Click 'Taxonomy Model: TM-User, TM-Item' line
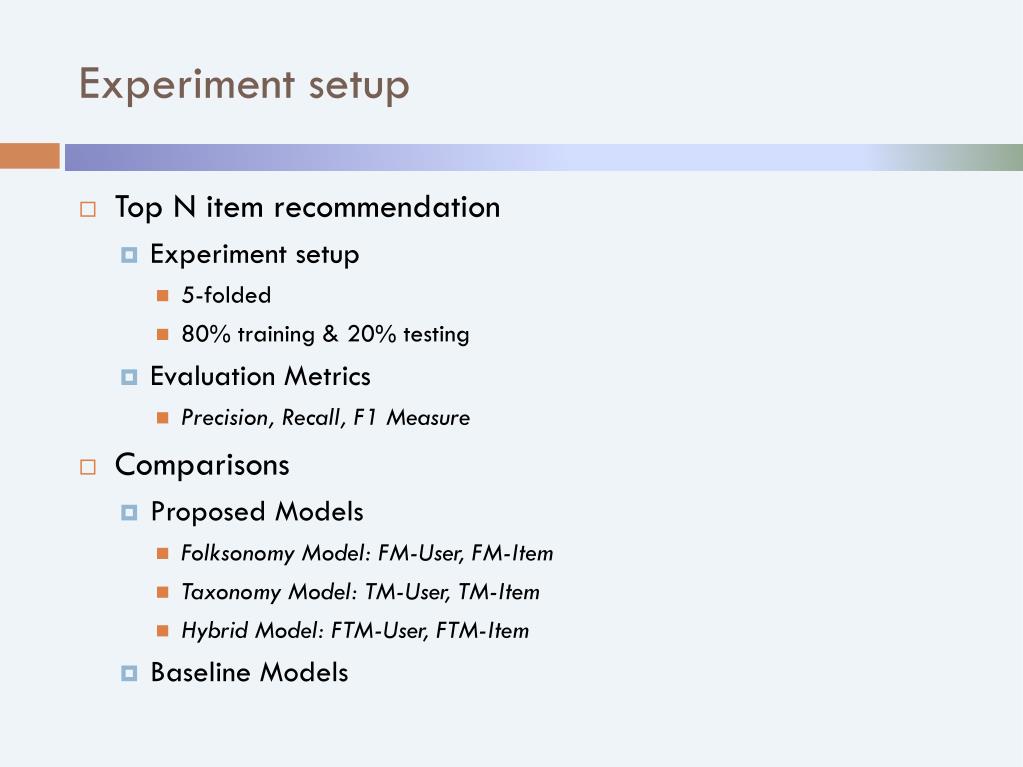This screenshot has width=1023, height=767. [x=361, y=592]
